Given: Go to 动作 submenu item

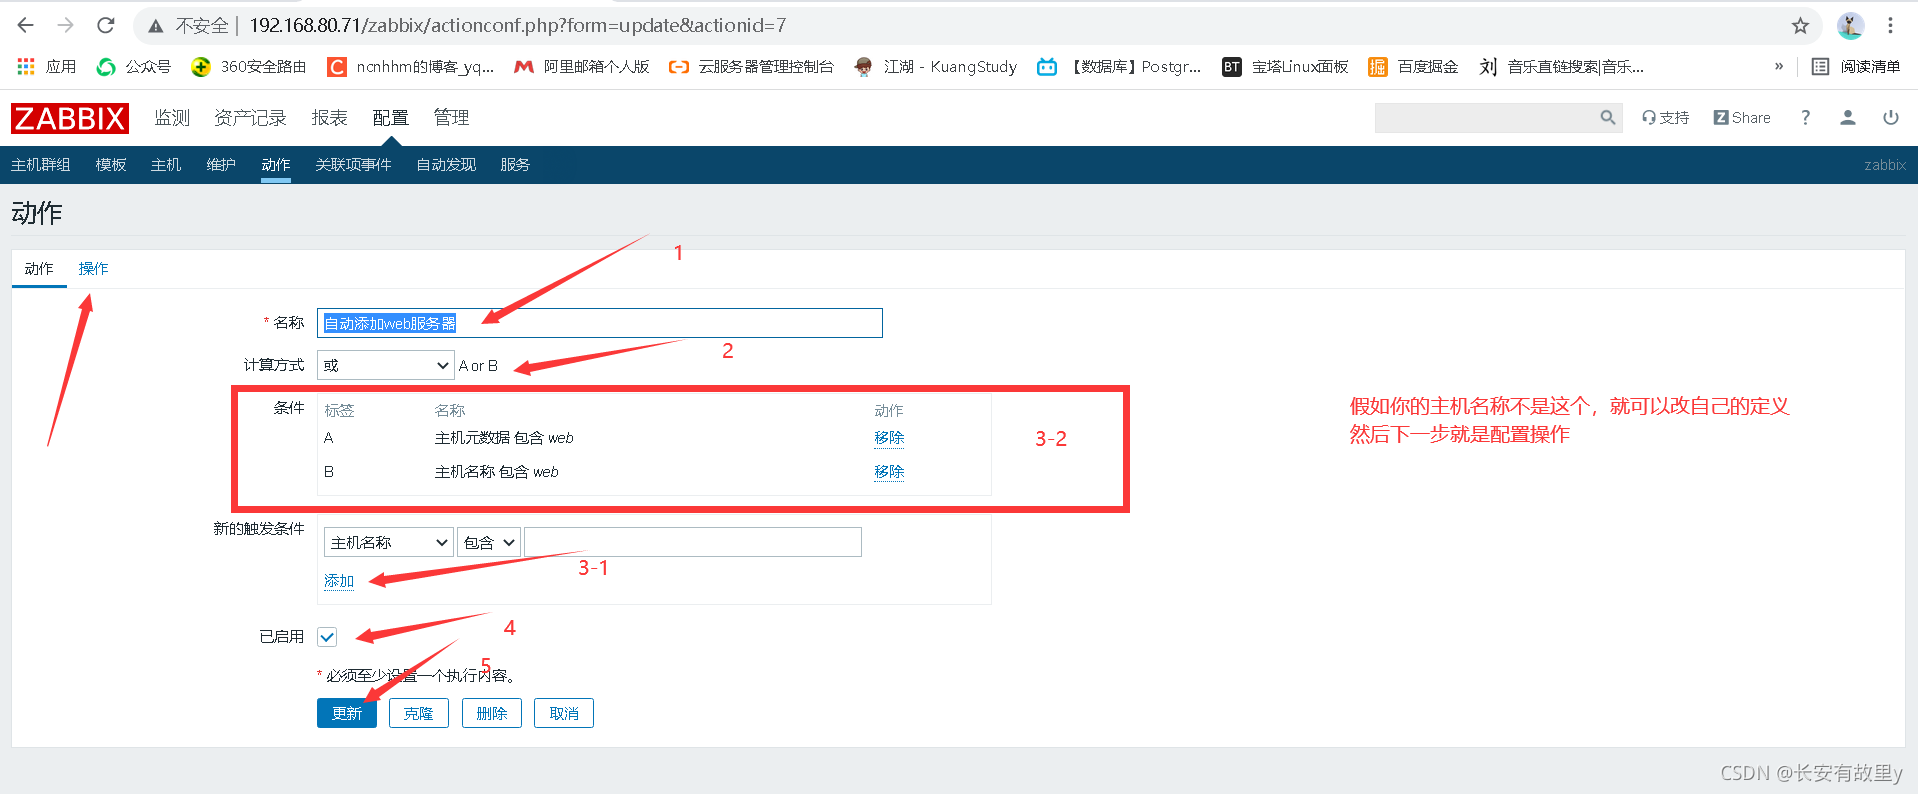Looking at the screenshot, I should tap(276, 165).
